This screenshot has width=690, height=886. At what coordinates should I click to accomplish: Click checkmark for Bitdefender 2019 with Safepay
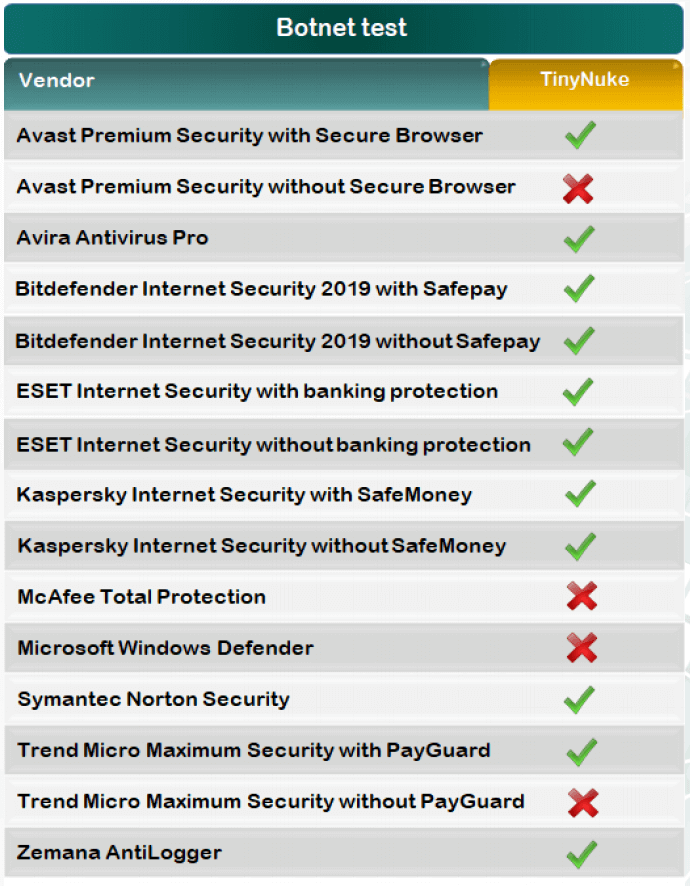[x=579, y=290]
